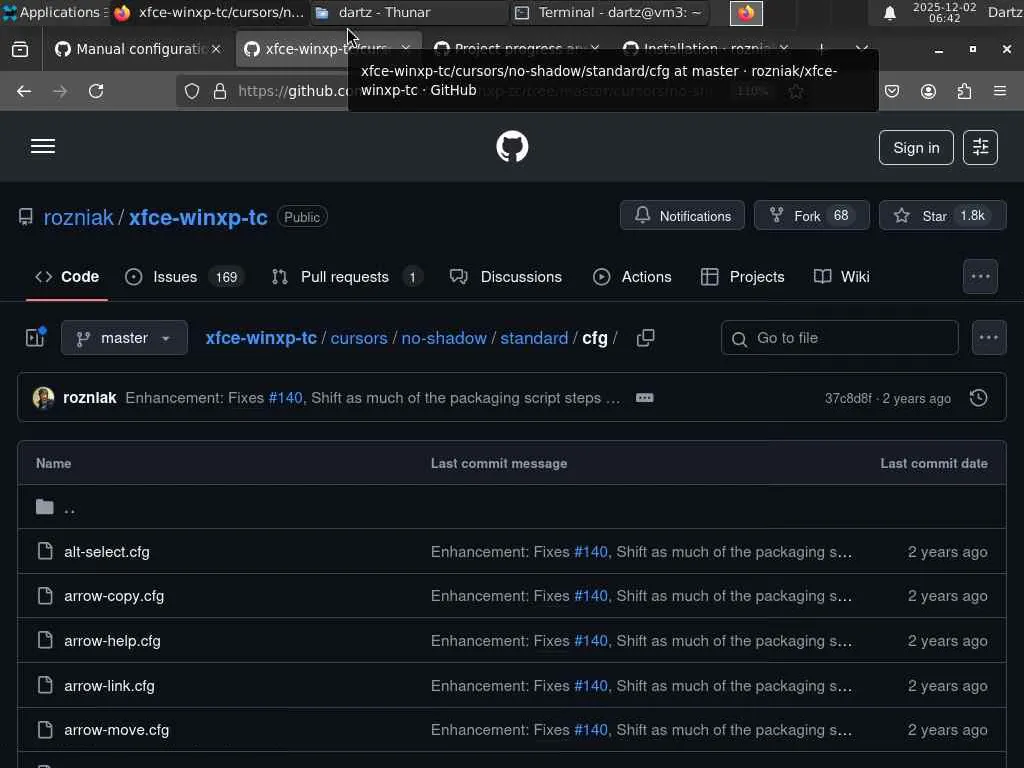Star the repository button

[x=942, y=216]
